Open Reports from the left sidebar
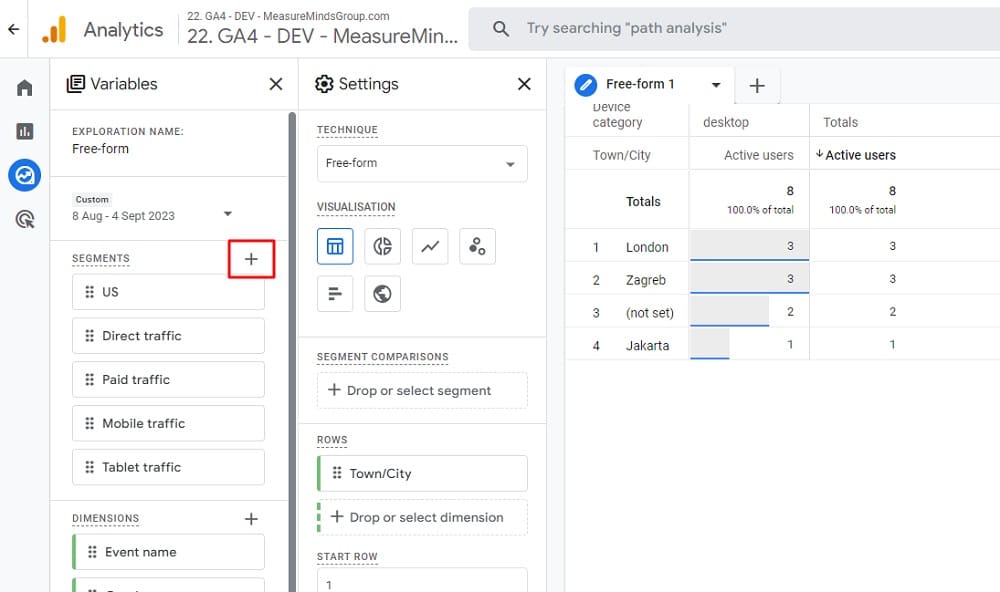Screen dimensions: 1000x592 click(24, 130)
